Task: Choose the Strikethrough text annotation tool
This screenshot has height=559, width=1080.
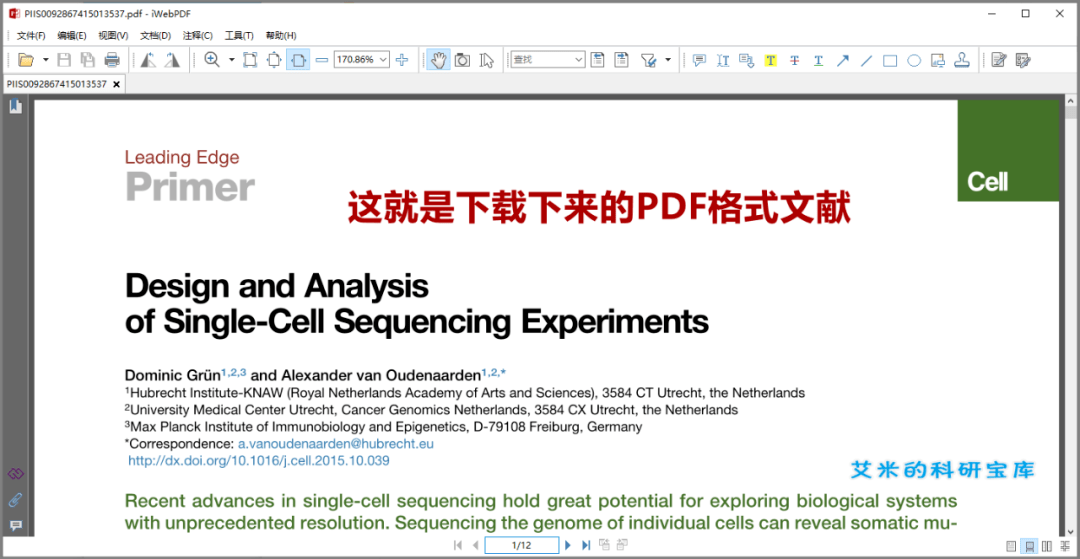Action: coord(794,60)
